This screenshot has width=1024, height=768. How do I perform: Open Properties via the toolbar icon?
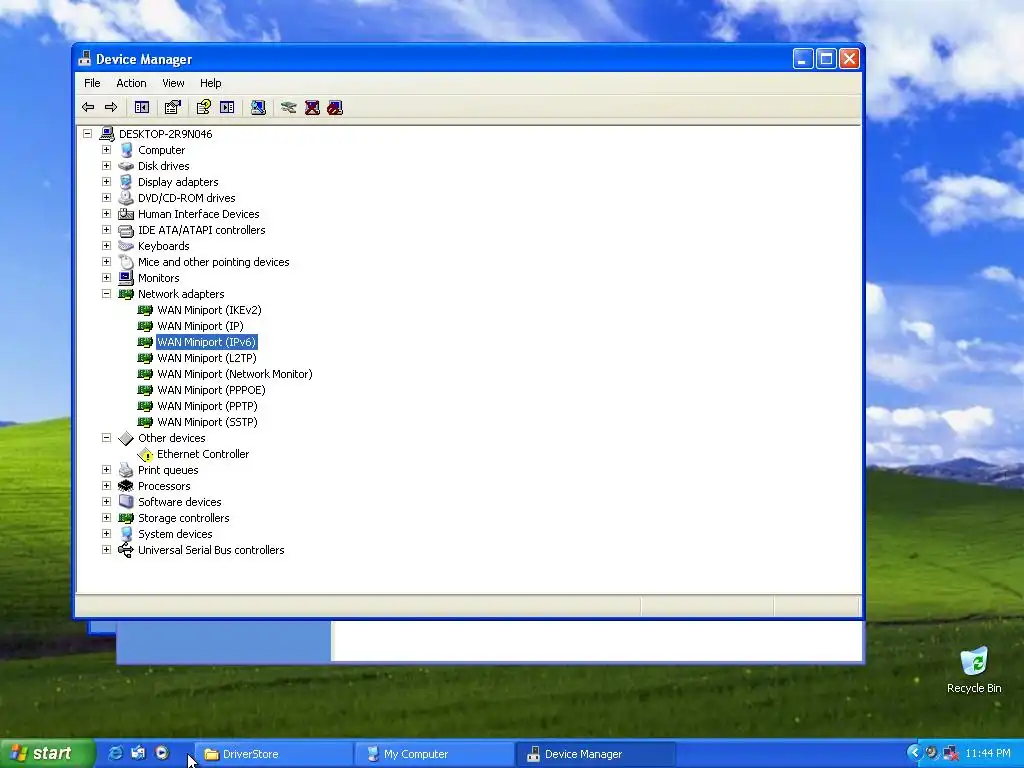[172, 107]
